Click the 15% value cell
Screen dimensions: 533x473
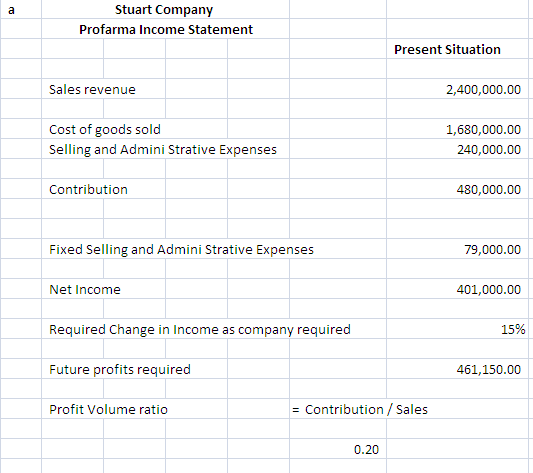point(513,330)
